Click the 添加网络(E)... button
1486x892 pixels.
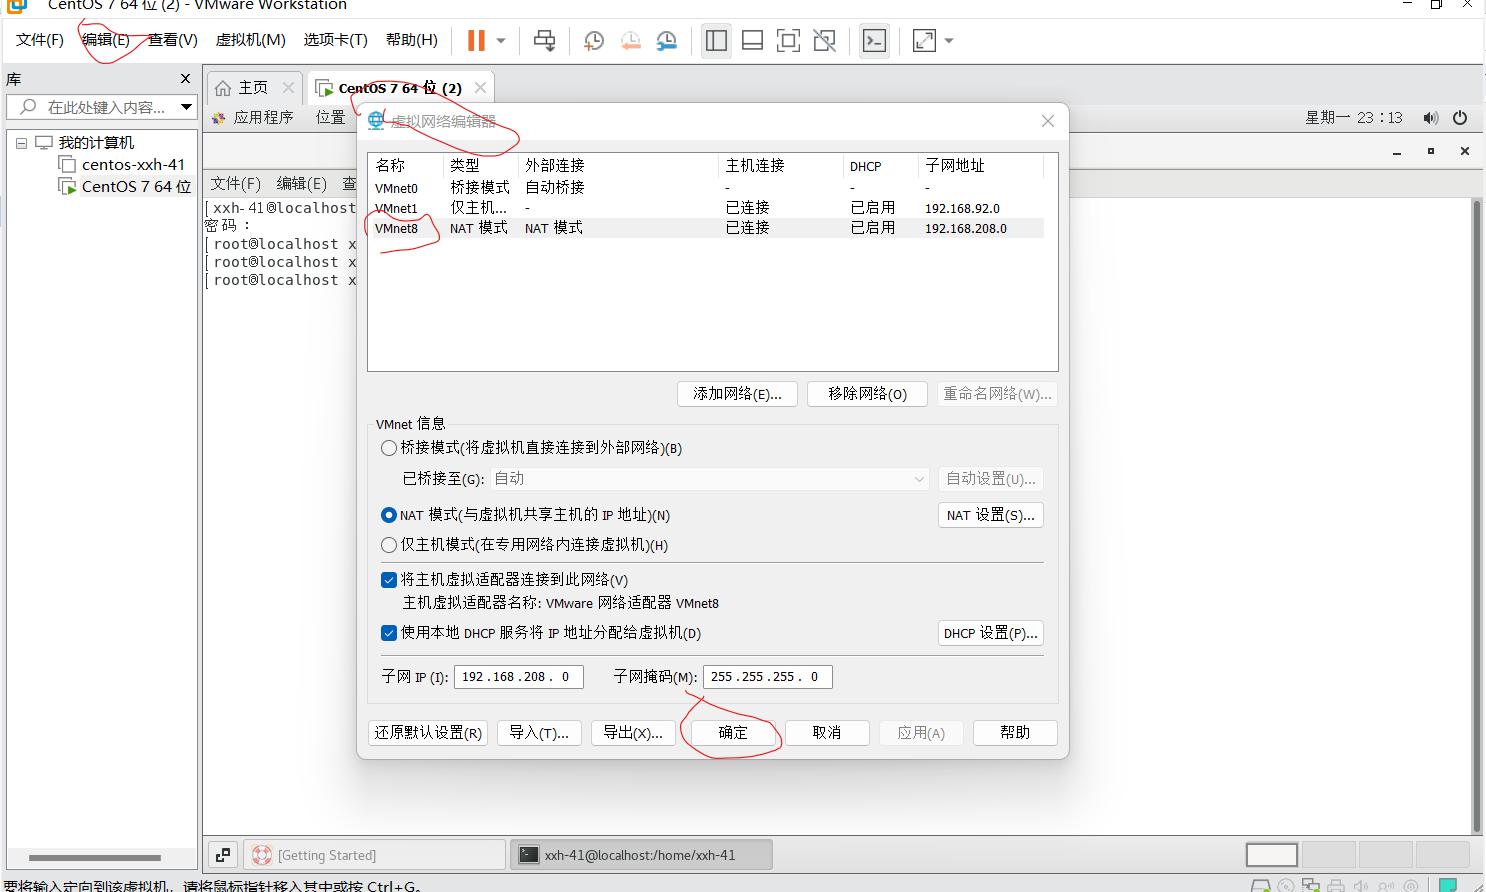(x=737, y=394)
